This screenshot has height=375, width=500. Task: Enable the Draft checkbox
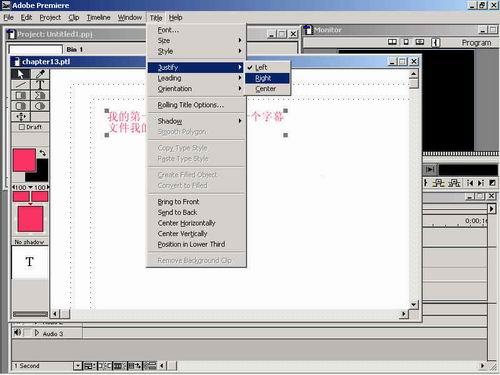click(22, 127)
